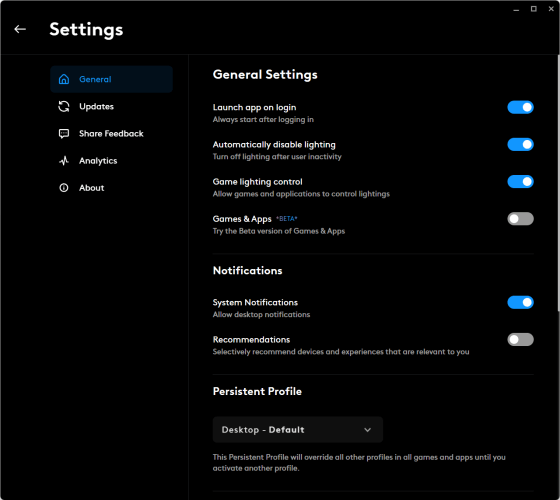The image size is (560, 500).
Task: Click the back arrow icon
Action: pos(20,29)
